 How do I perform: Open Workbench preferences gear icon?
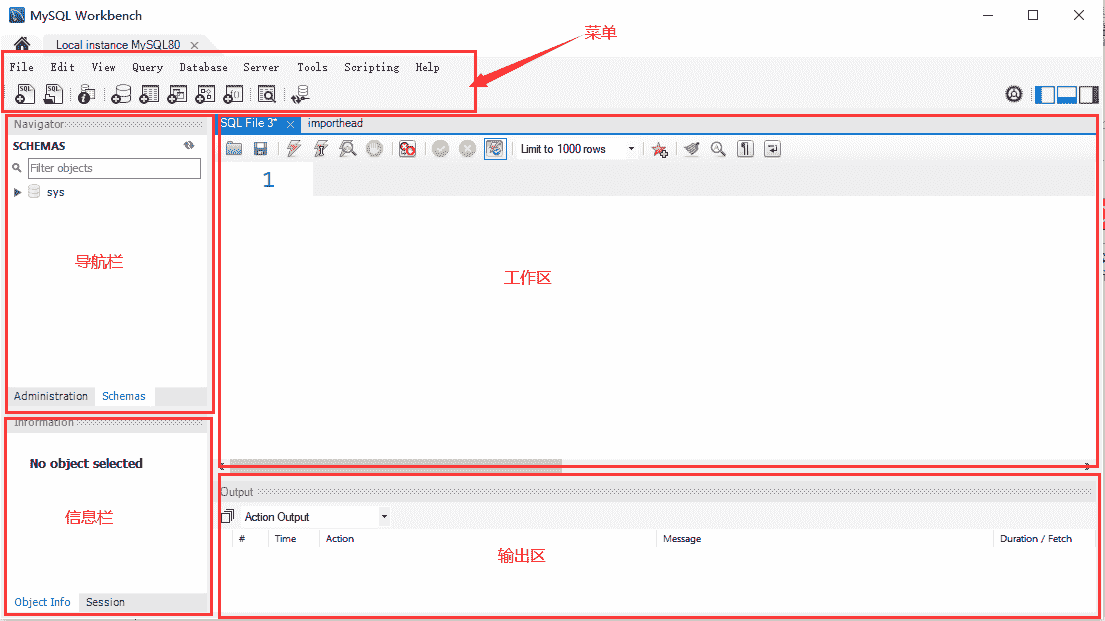click(x=1013, y=94)
